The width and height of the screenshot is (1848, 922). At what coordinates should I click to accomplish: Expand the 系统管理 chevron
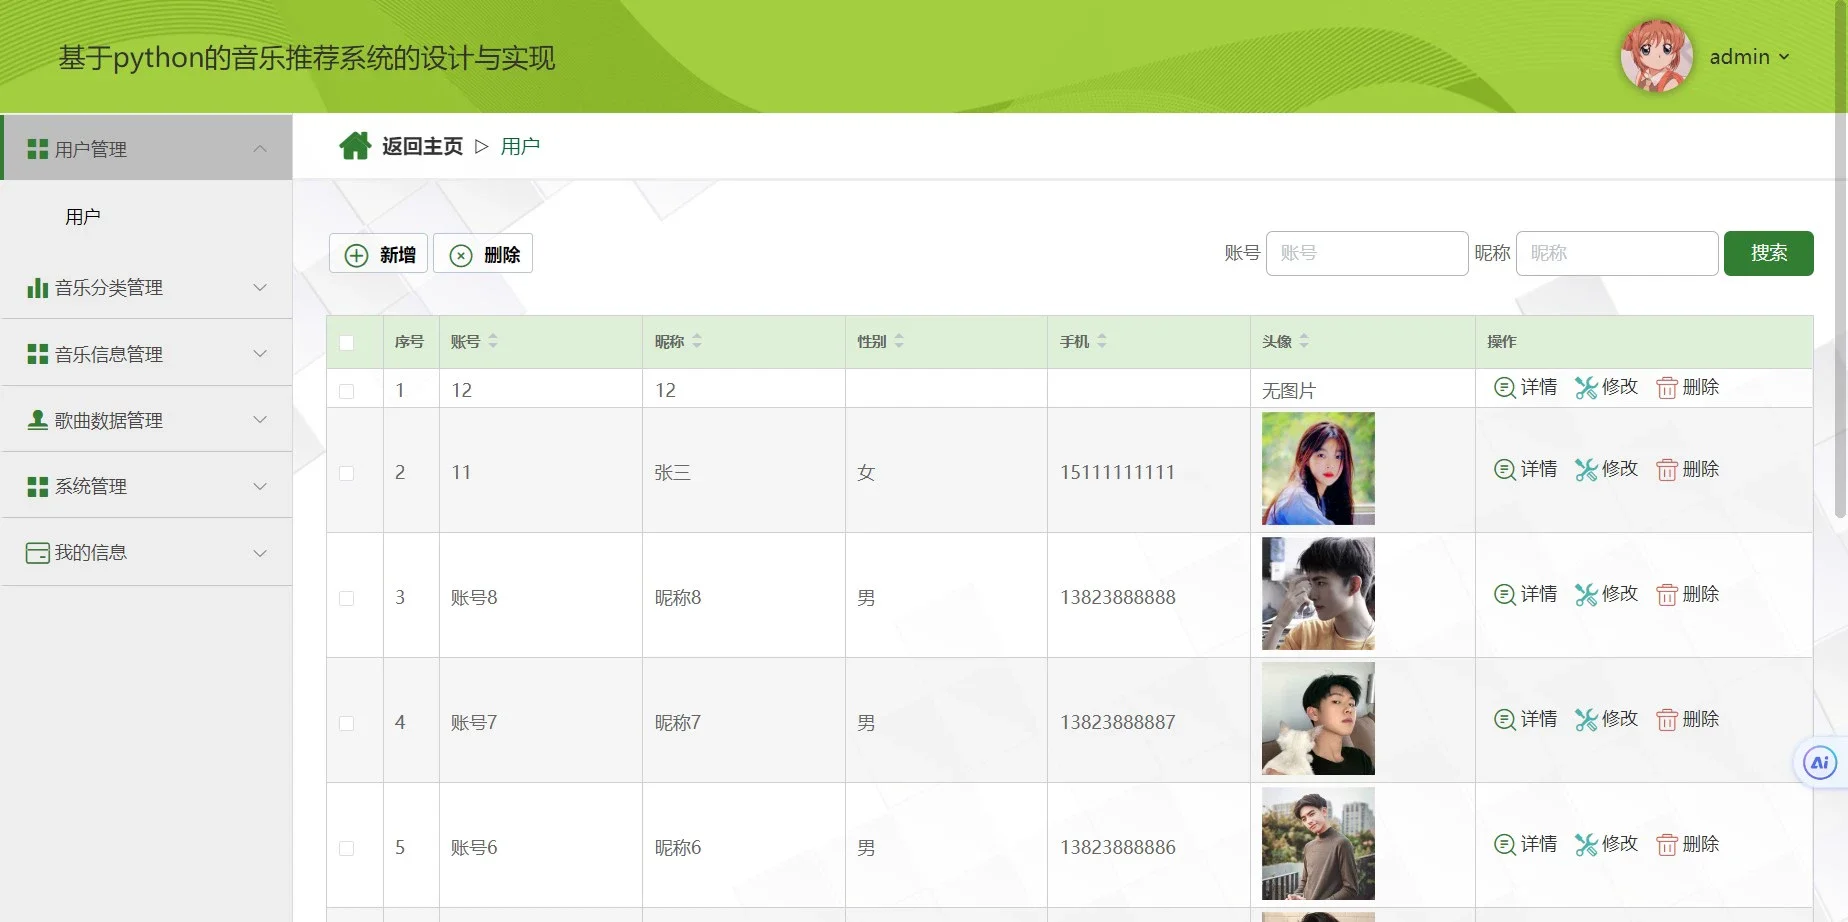(x=260, y=487)
